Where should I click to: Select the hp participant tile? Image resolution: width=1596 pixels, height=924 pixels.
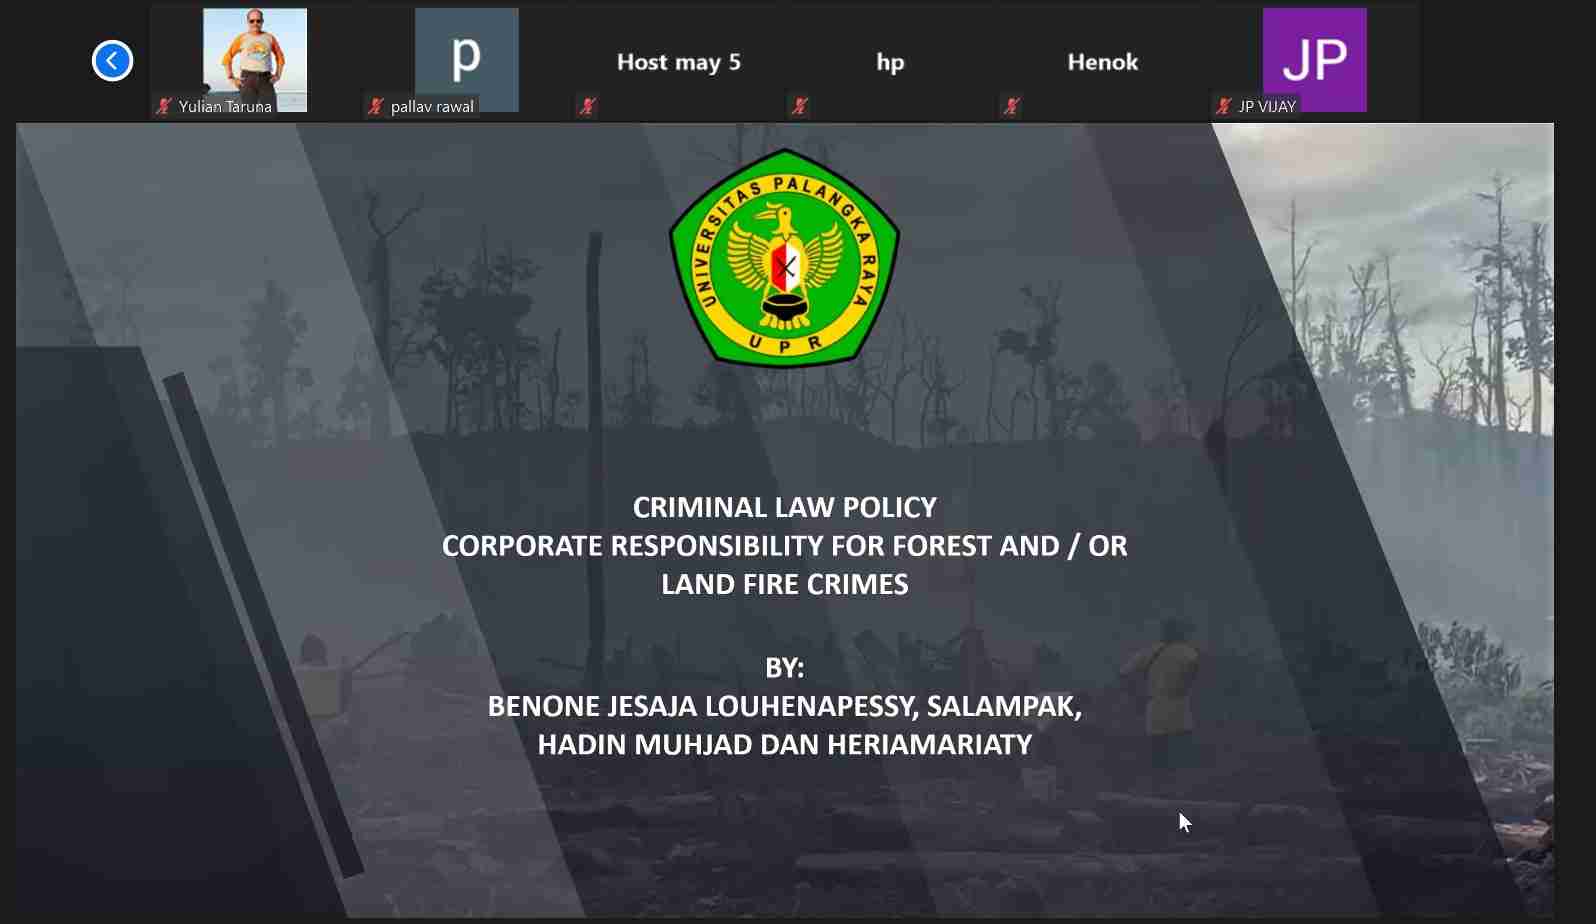pyautogui.click(x=890, y=62)
